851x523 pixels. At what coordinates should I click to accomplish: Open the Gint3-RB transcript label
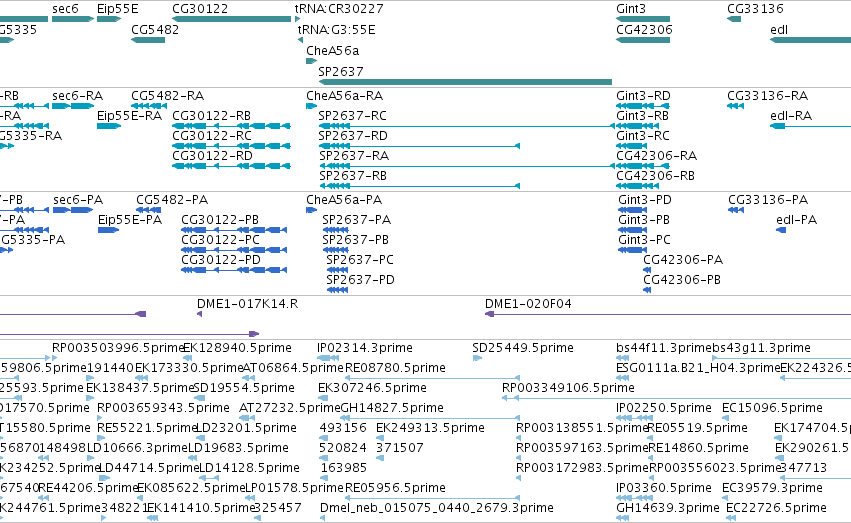(x=642, y=116)
